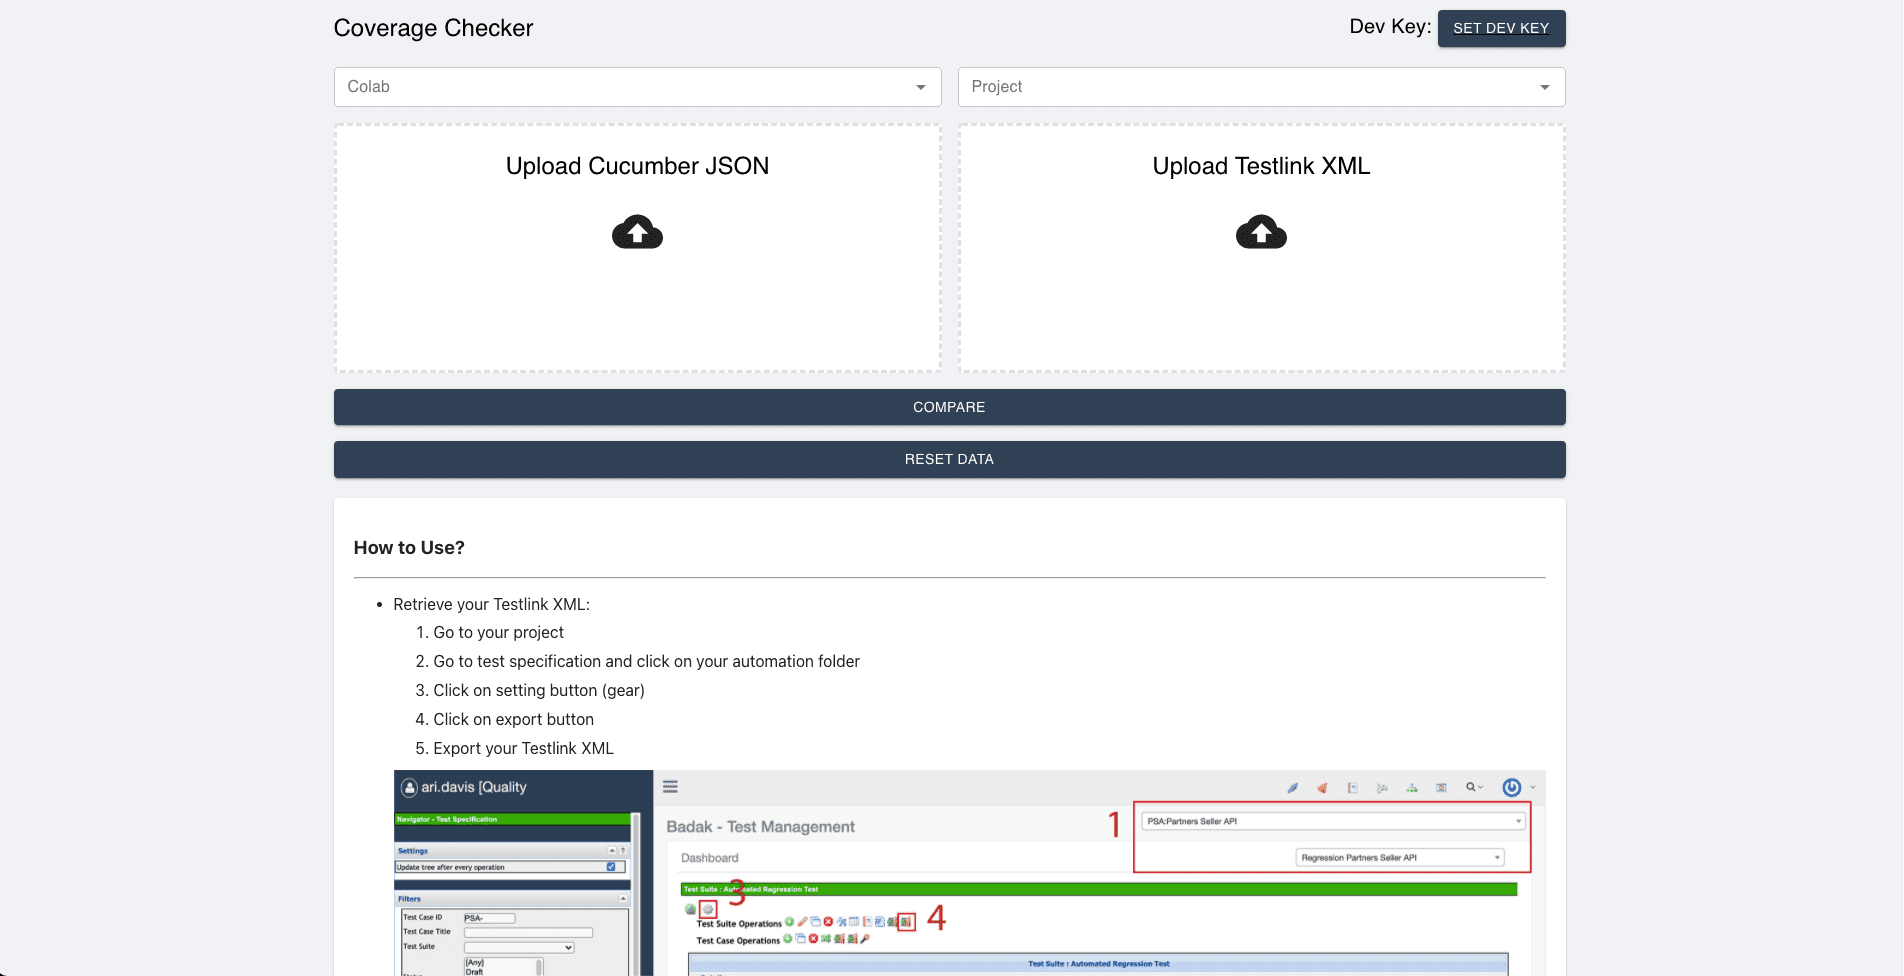This screenshot has height=976, width=1904.
Task: Toggle the 'Update tree after every operation' checkbox
Action: click(611, 867)
